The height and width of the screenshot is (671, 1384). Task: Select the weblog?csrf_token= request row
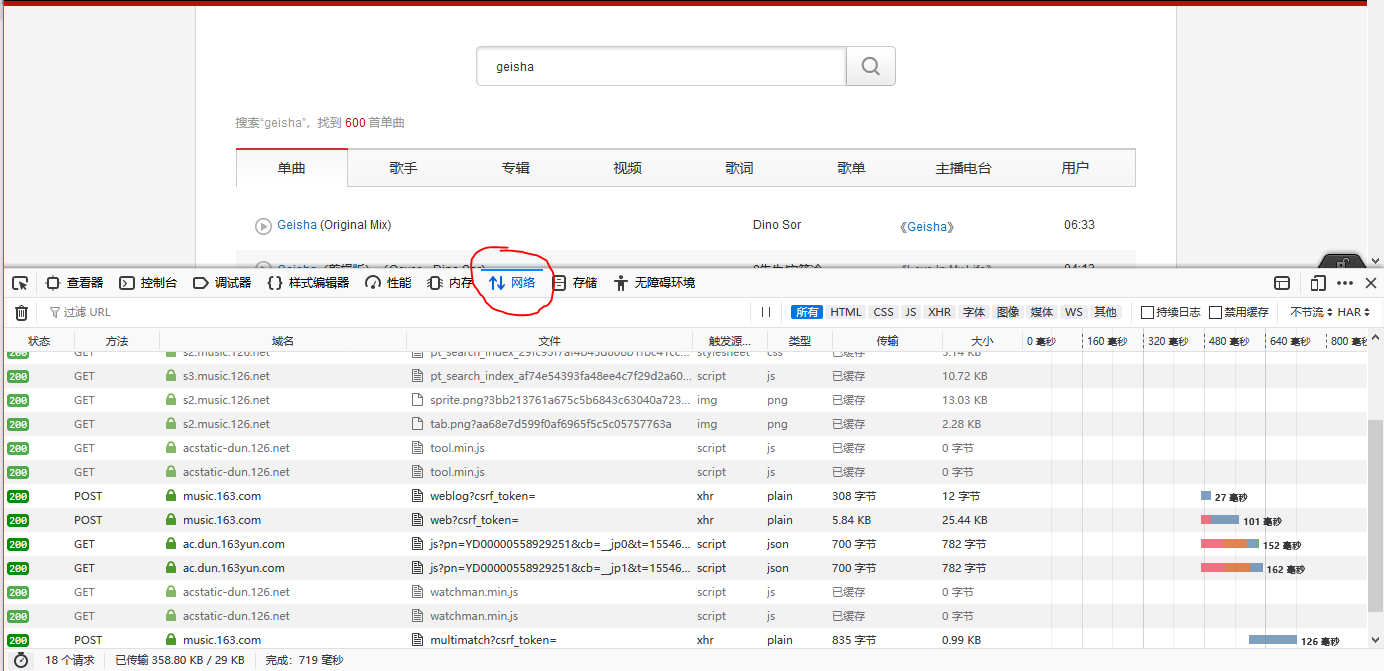coord(685,496)
